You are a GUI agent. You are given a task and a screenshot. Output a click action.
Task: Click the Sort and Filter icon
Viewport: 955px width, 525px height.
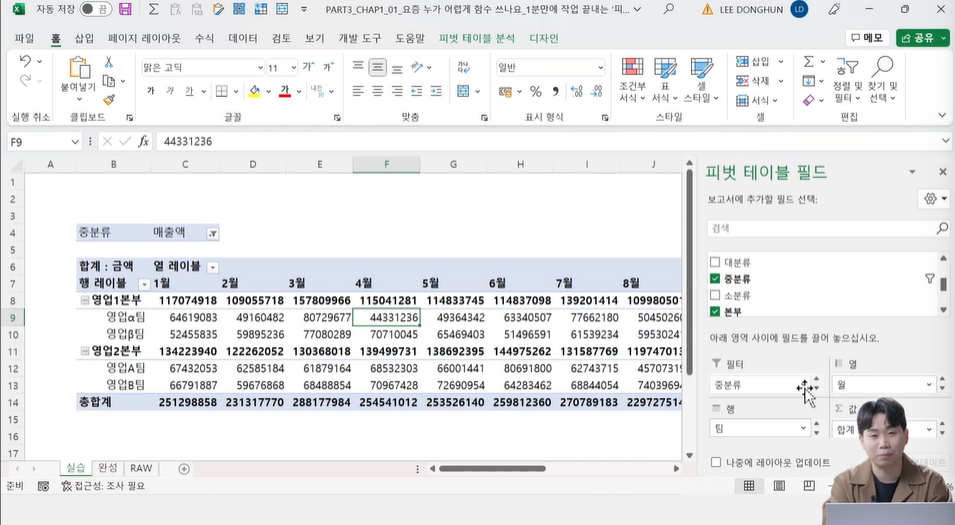(x=847, y=66)
